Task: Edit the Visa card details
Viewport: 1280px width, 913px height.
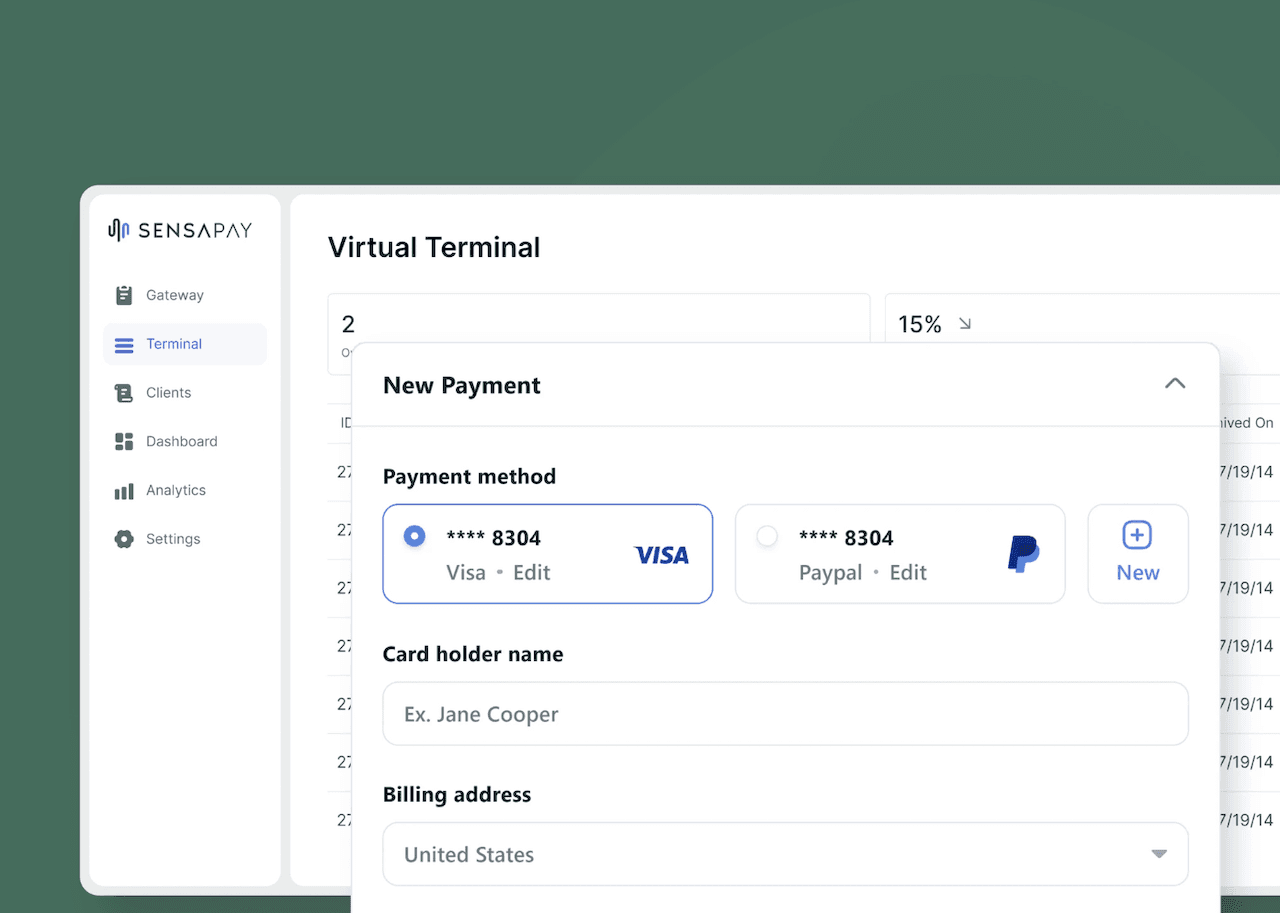Action: tap(531, 572)
